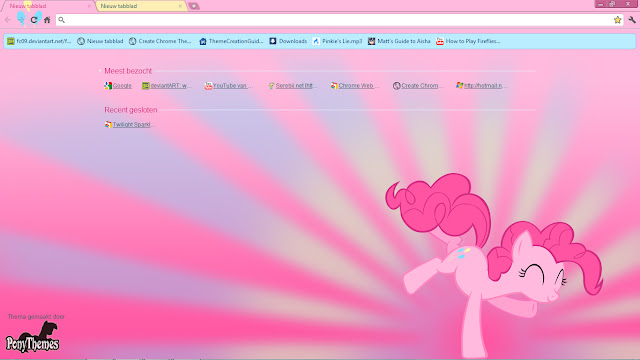This screenshot has width=640, height=360.
Task: Open Chrome Web most visited link
Action: [355, 86]
